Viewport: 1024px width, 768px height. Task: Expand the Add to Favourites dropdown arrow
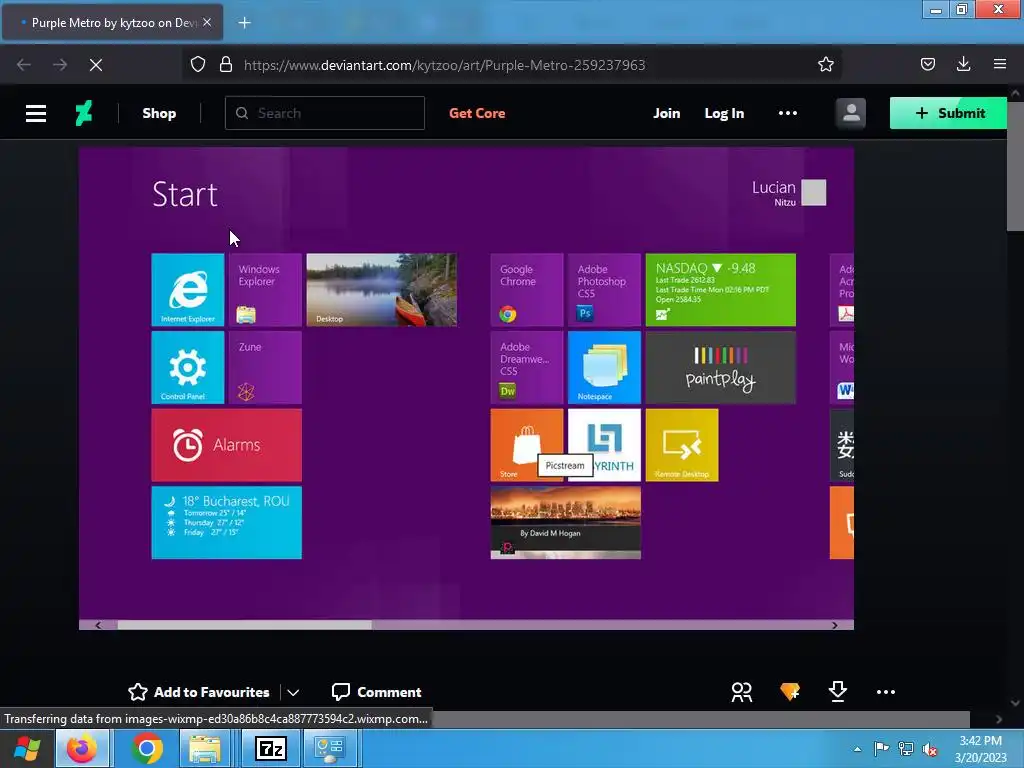pos(293,692)
